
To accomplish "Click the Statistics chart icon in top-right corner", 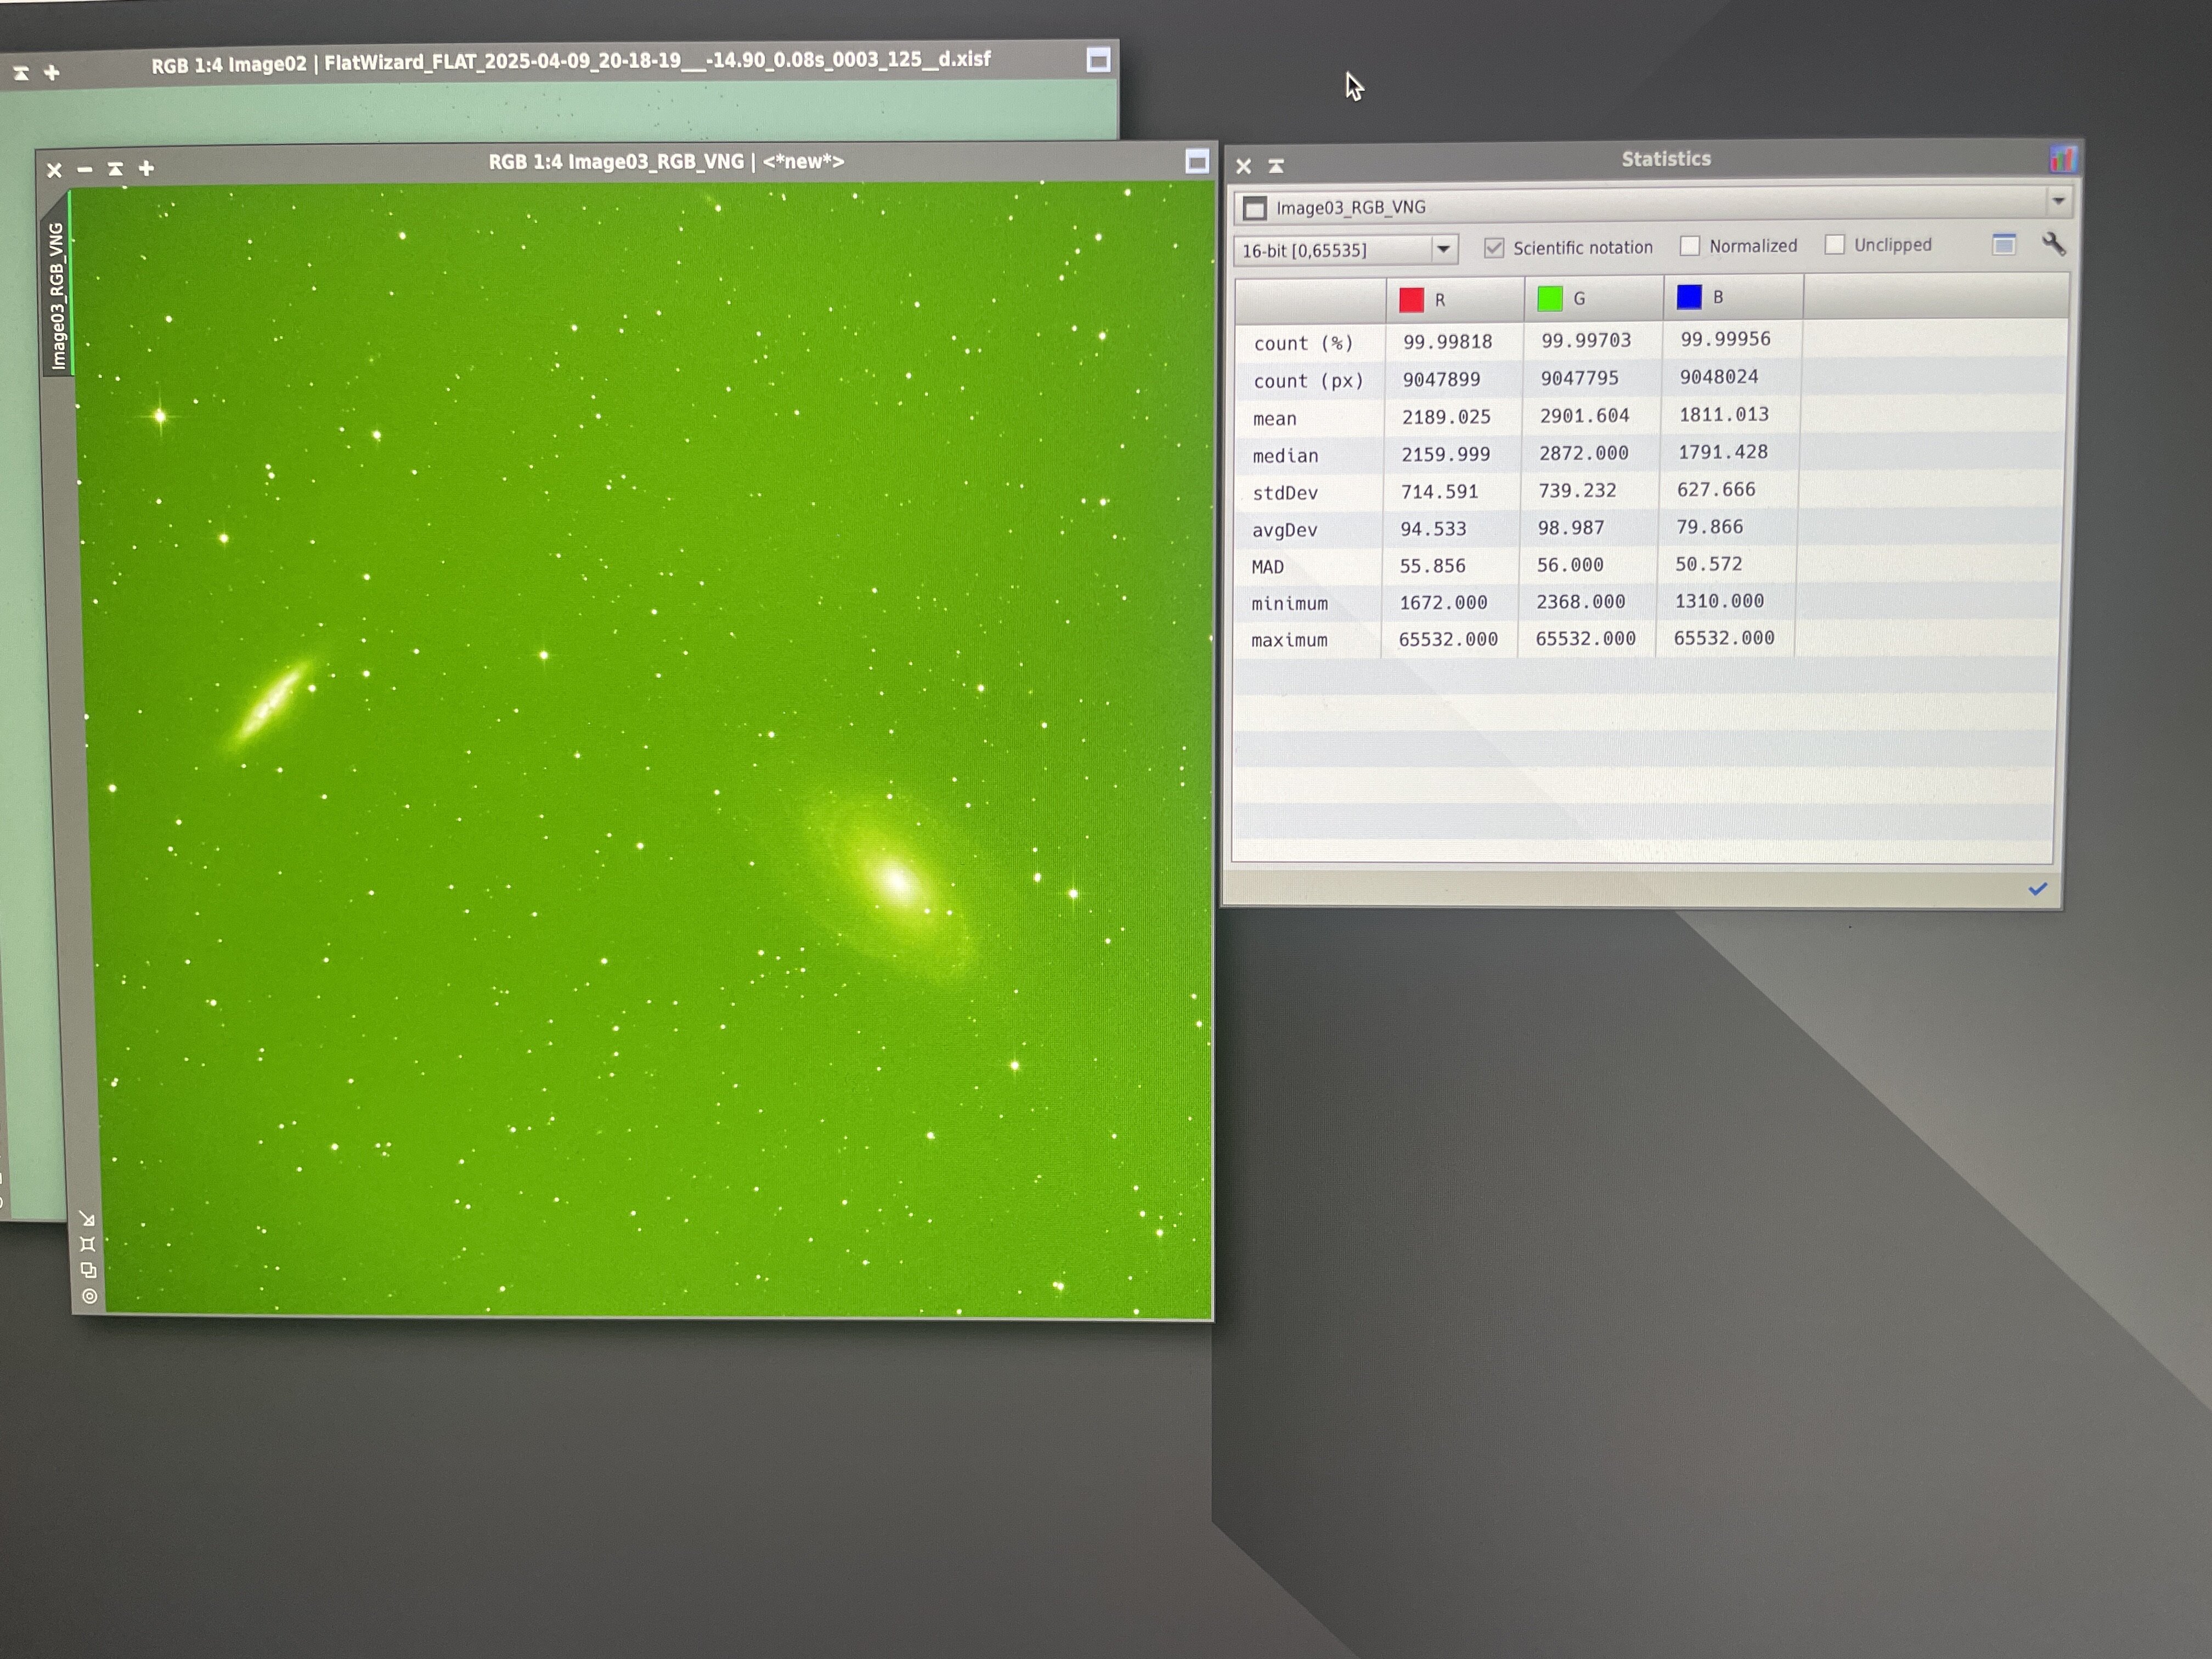I will [x=2063, y=159].
